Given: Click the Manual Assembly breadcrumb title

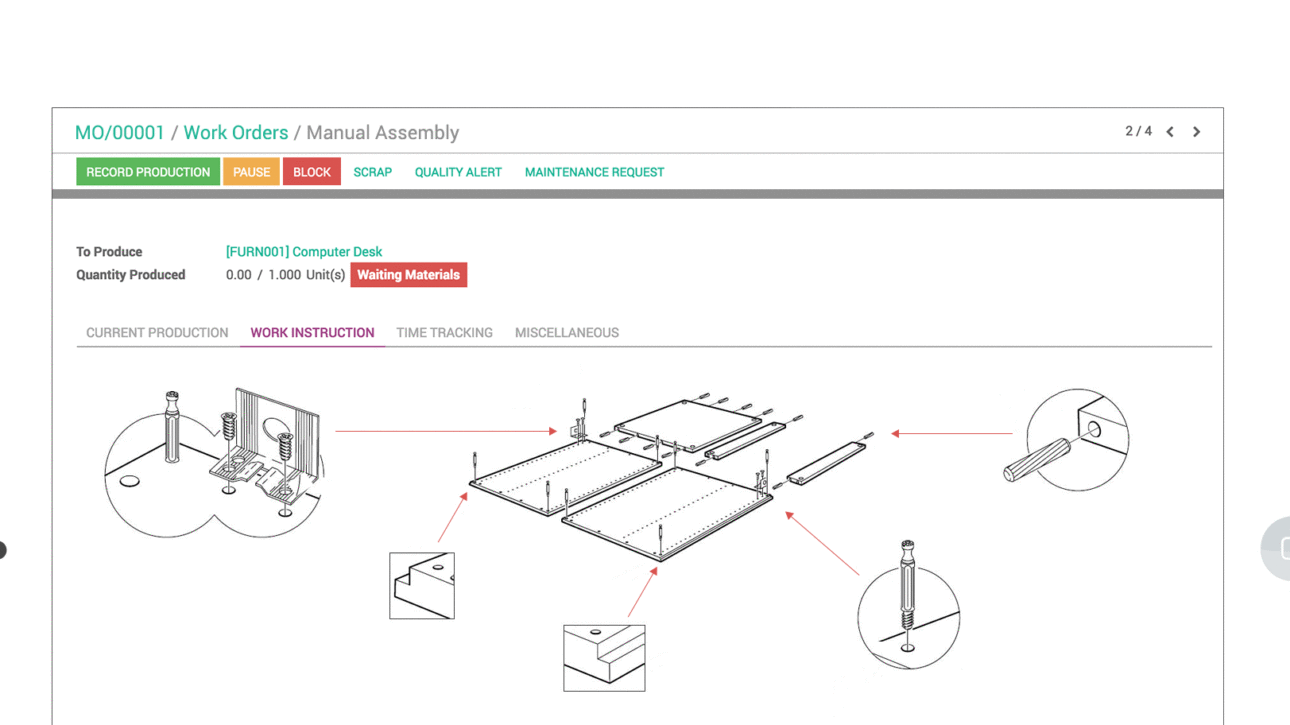Looking at the screenshot, I should tap(382, 133).
